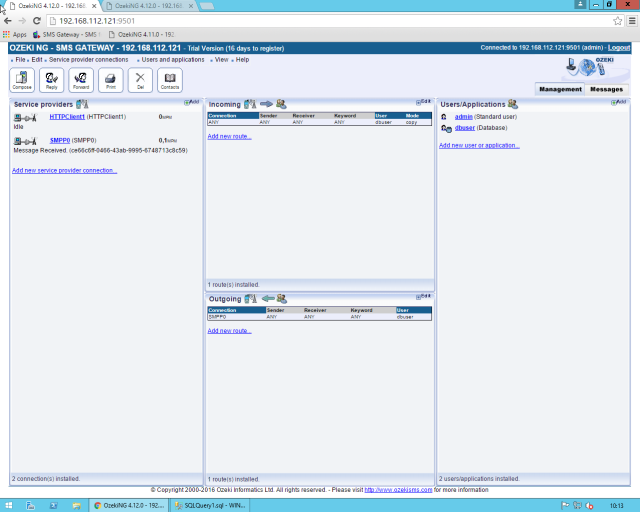This screenshot has height=512, width=640.
Task: Click the Forward toolbar button
Action: click(x=81, y=80)
